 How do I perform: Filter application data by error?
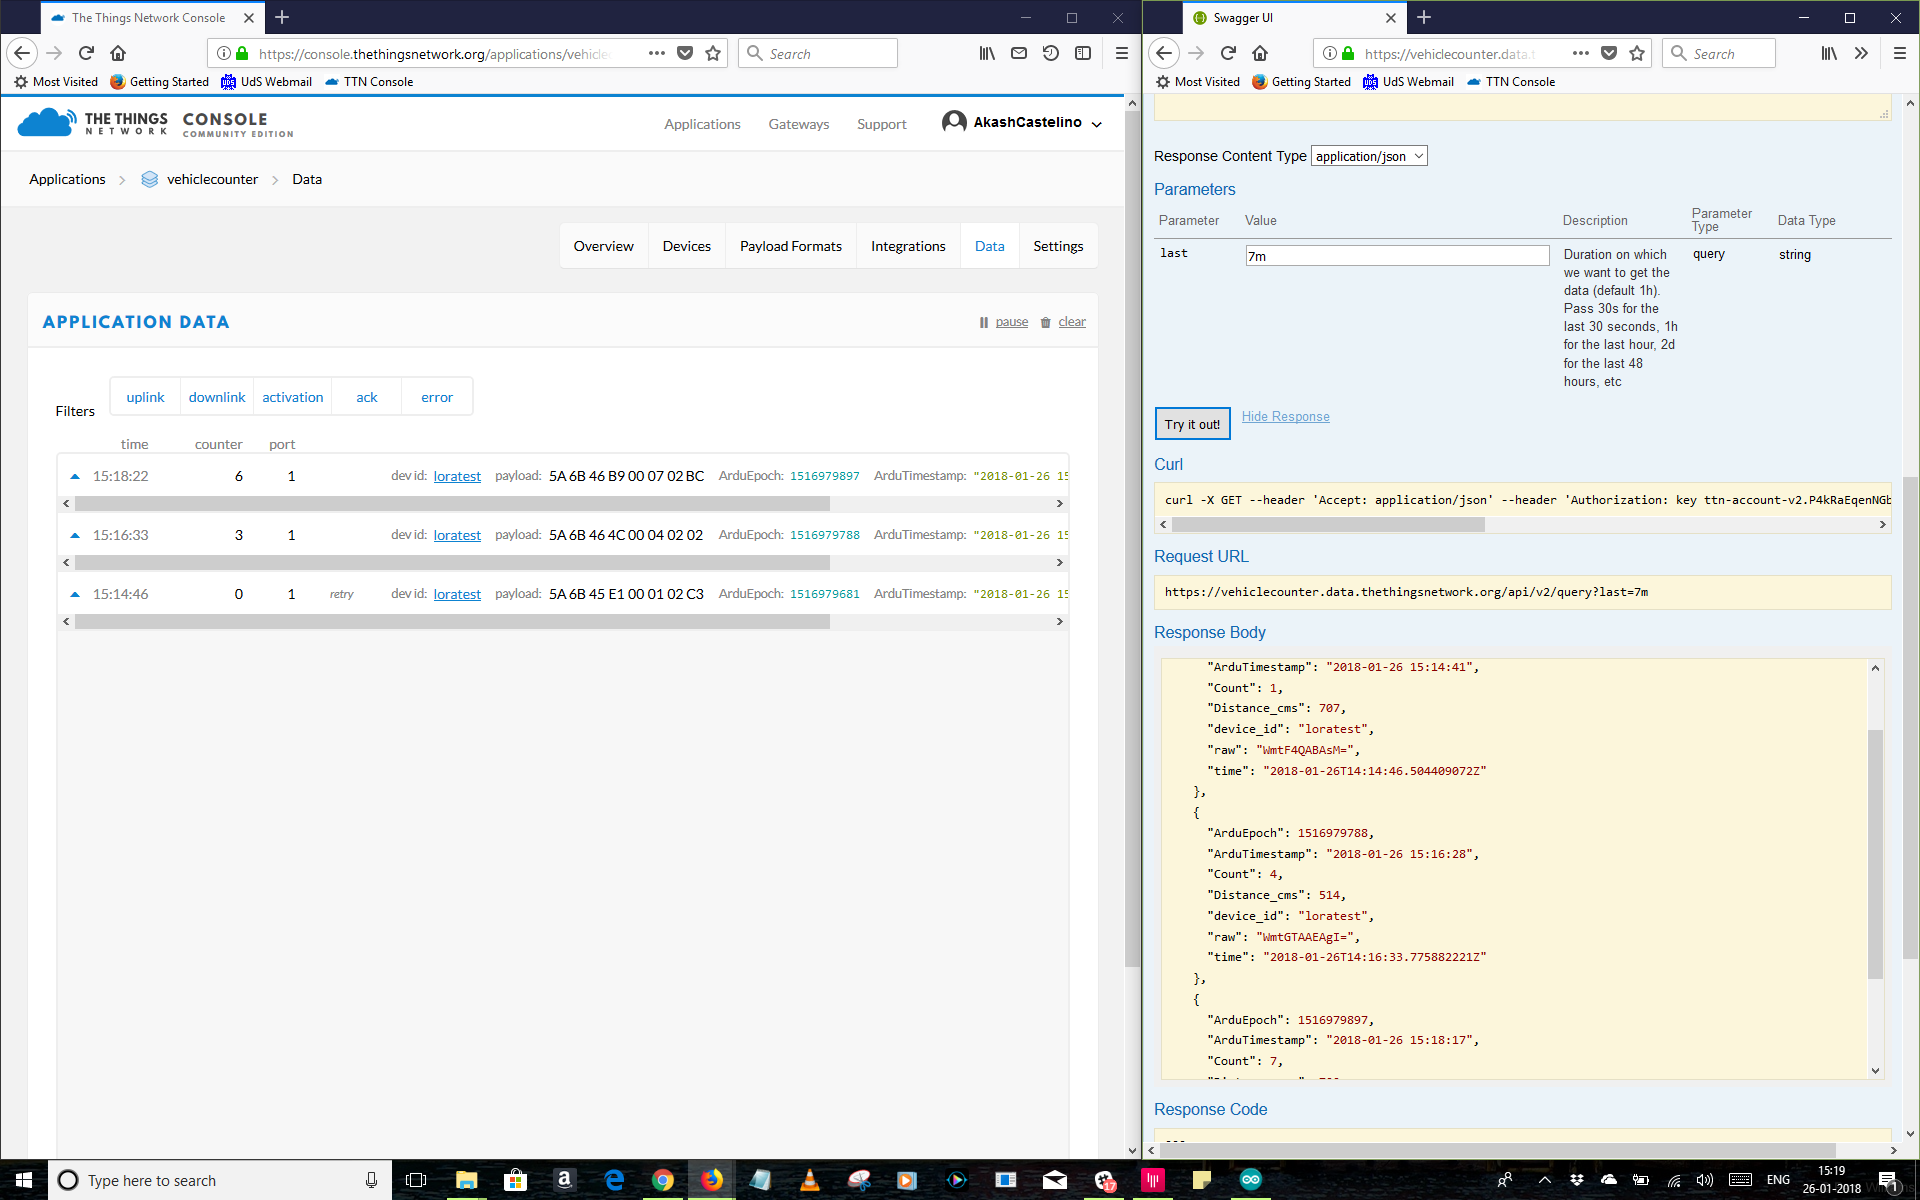[437, 397]
